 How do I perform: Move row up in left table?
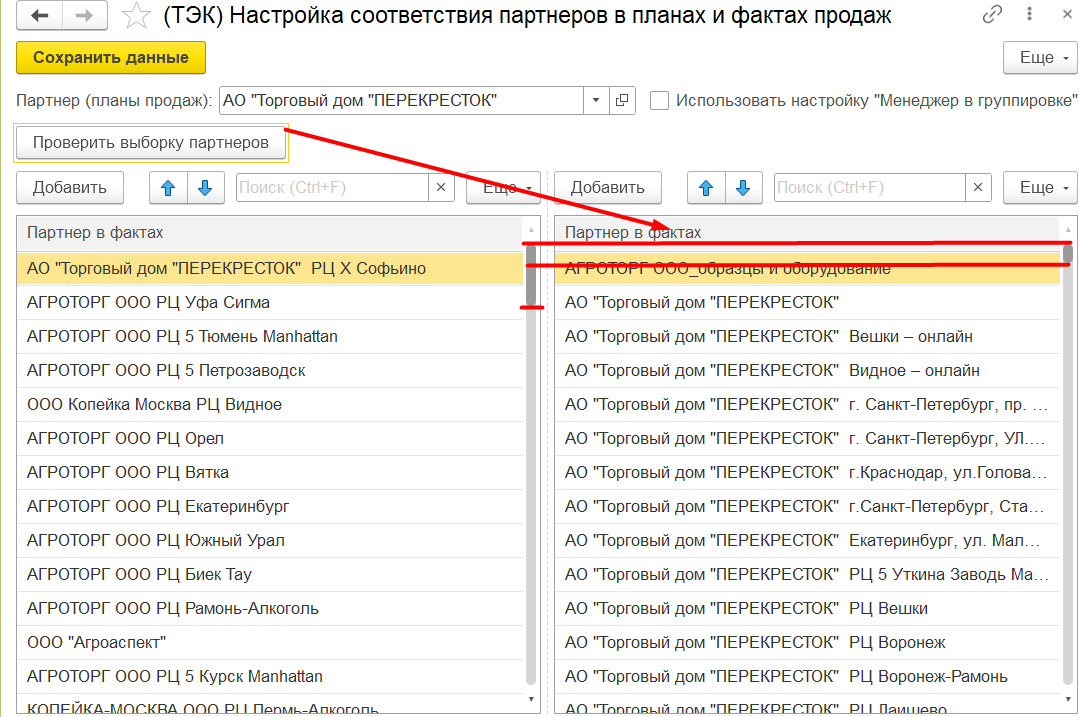click(x=167, y=188)
